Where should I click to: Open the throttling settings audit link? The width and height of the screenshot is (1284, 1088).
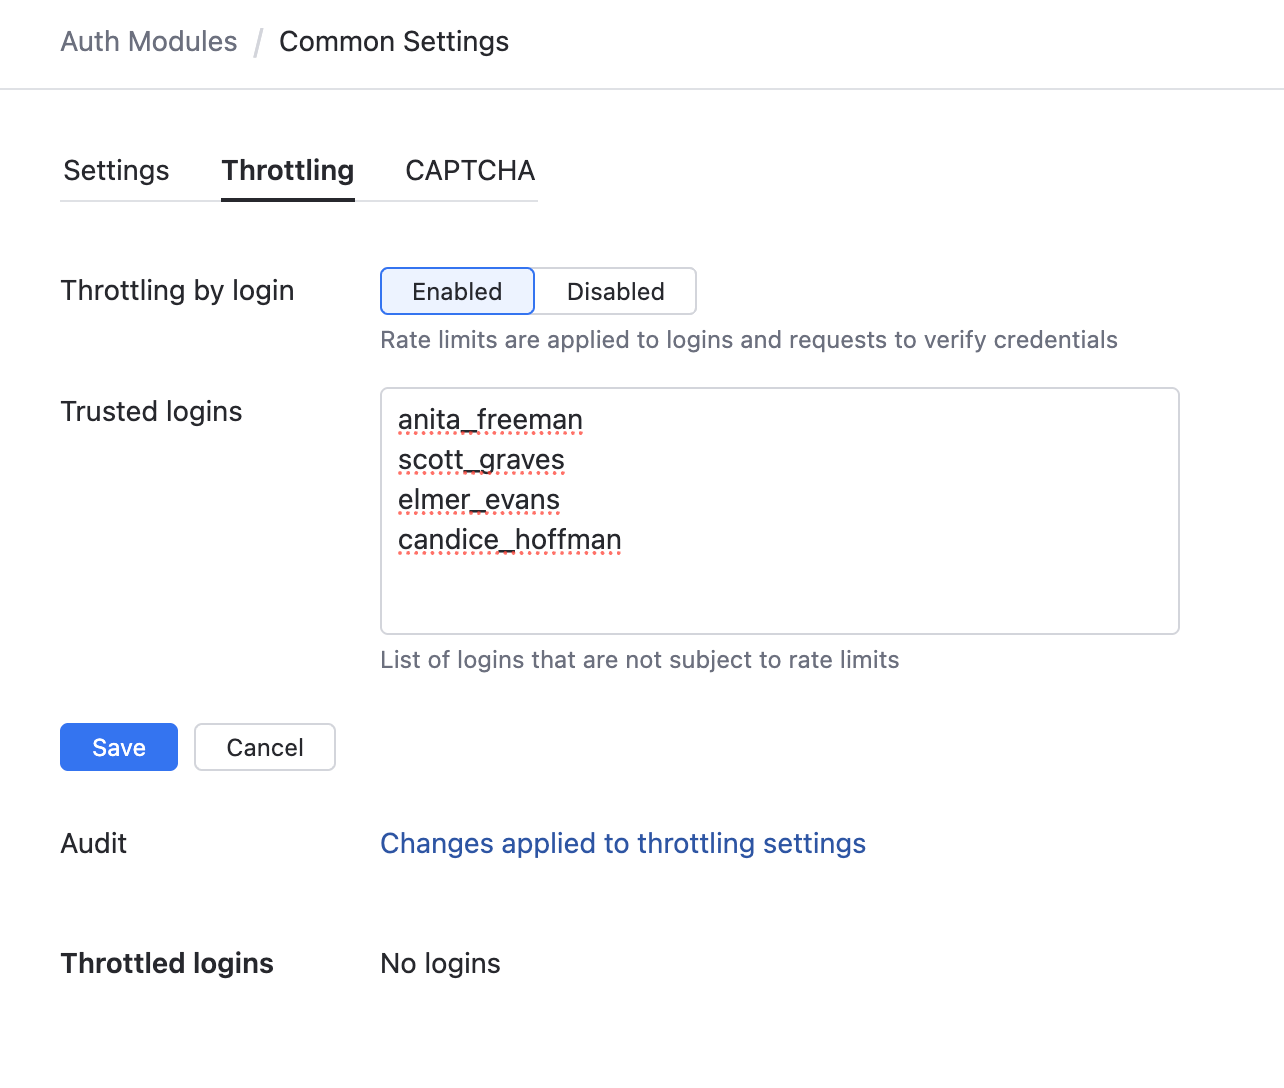pos(622,843)
